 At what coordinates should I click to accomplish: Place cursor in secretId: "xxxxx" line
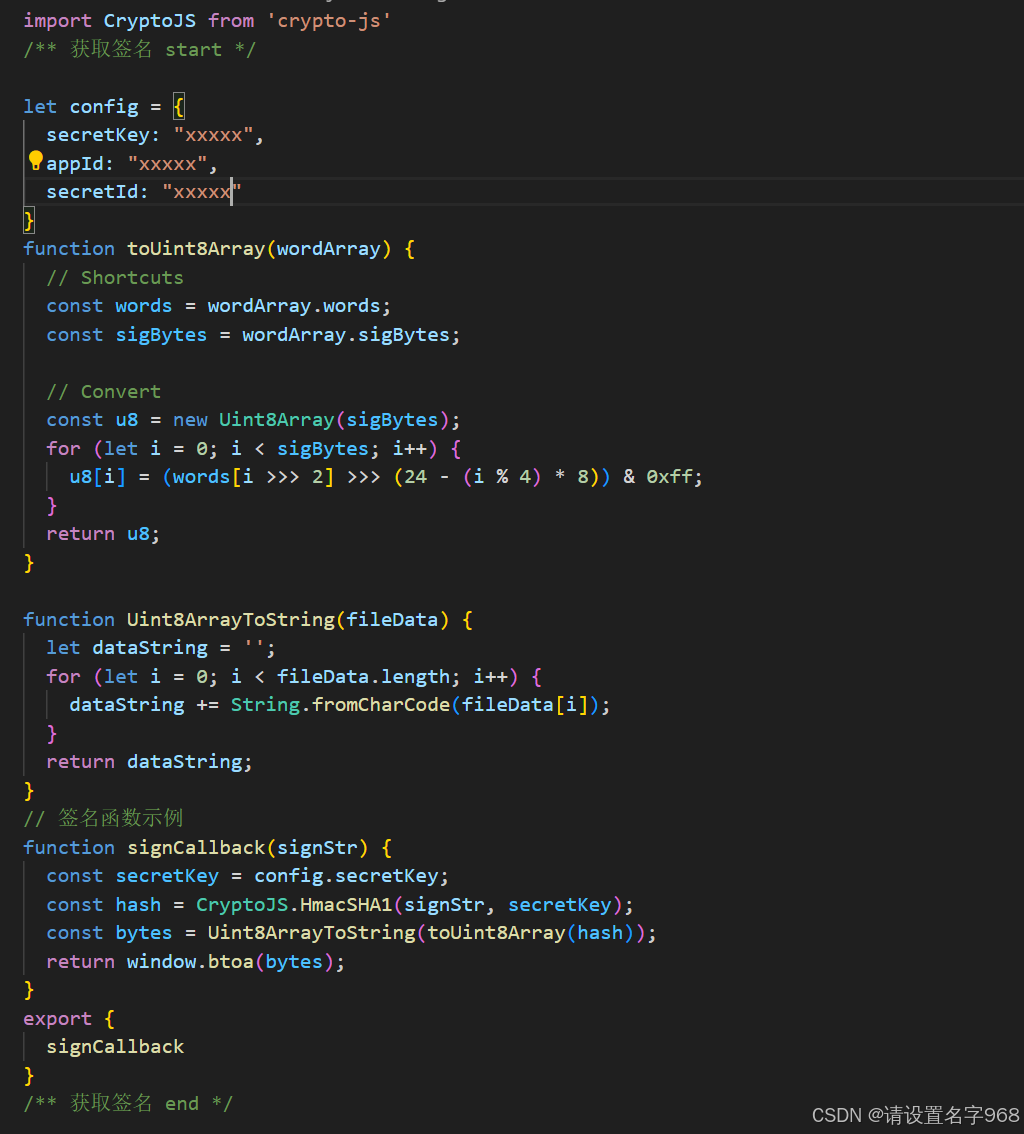pos(143,192)
